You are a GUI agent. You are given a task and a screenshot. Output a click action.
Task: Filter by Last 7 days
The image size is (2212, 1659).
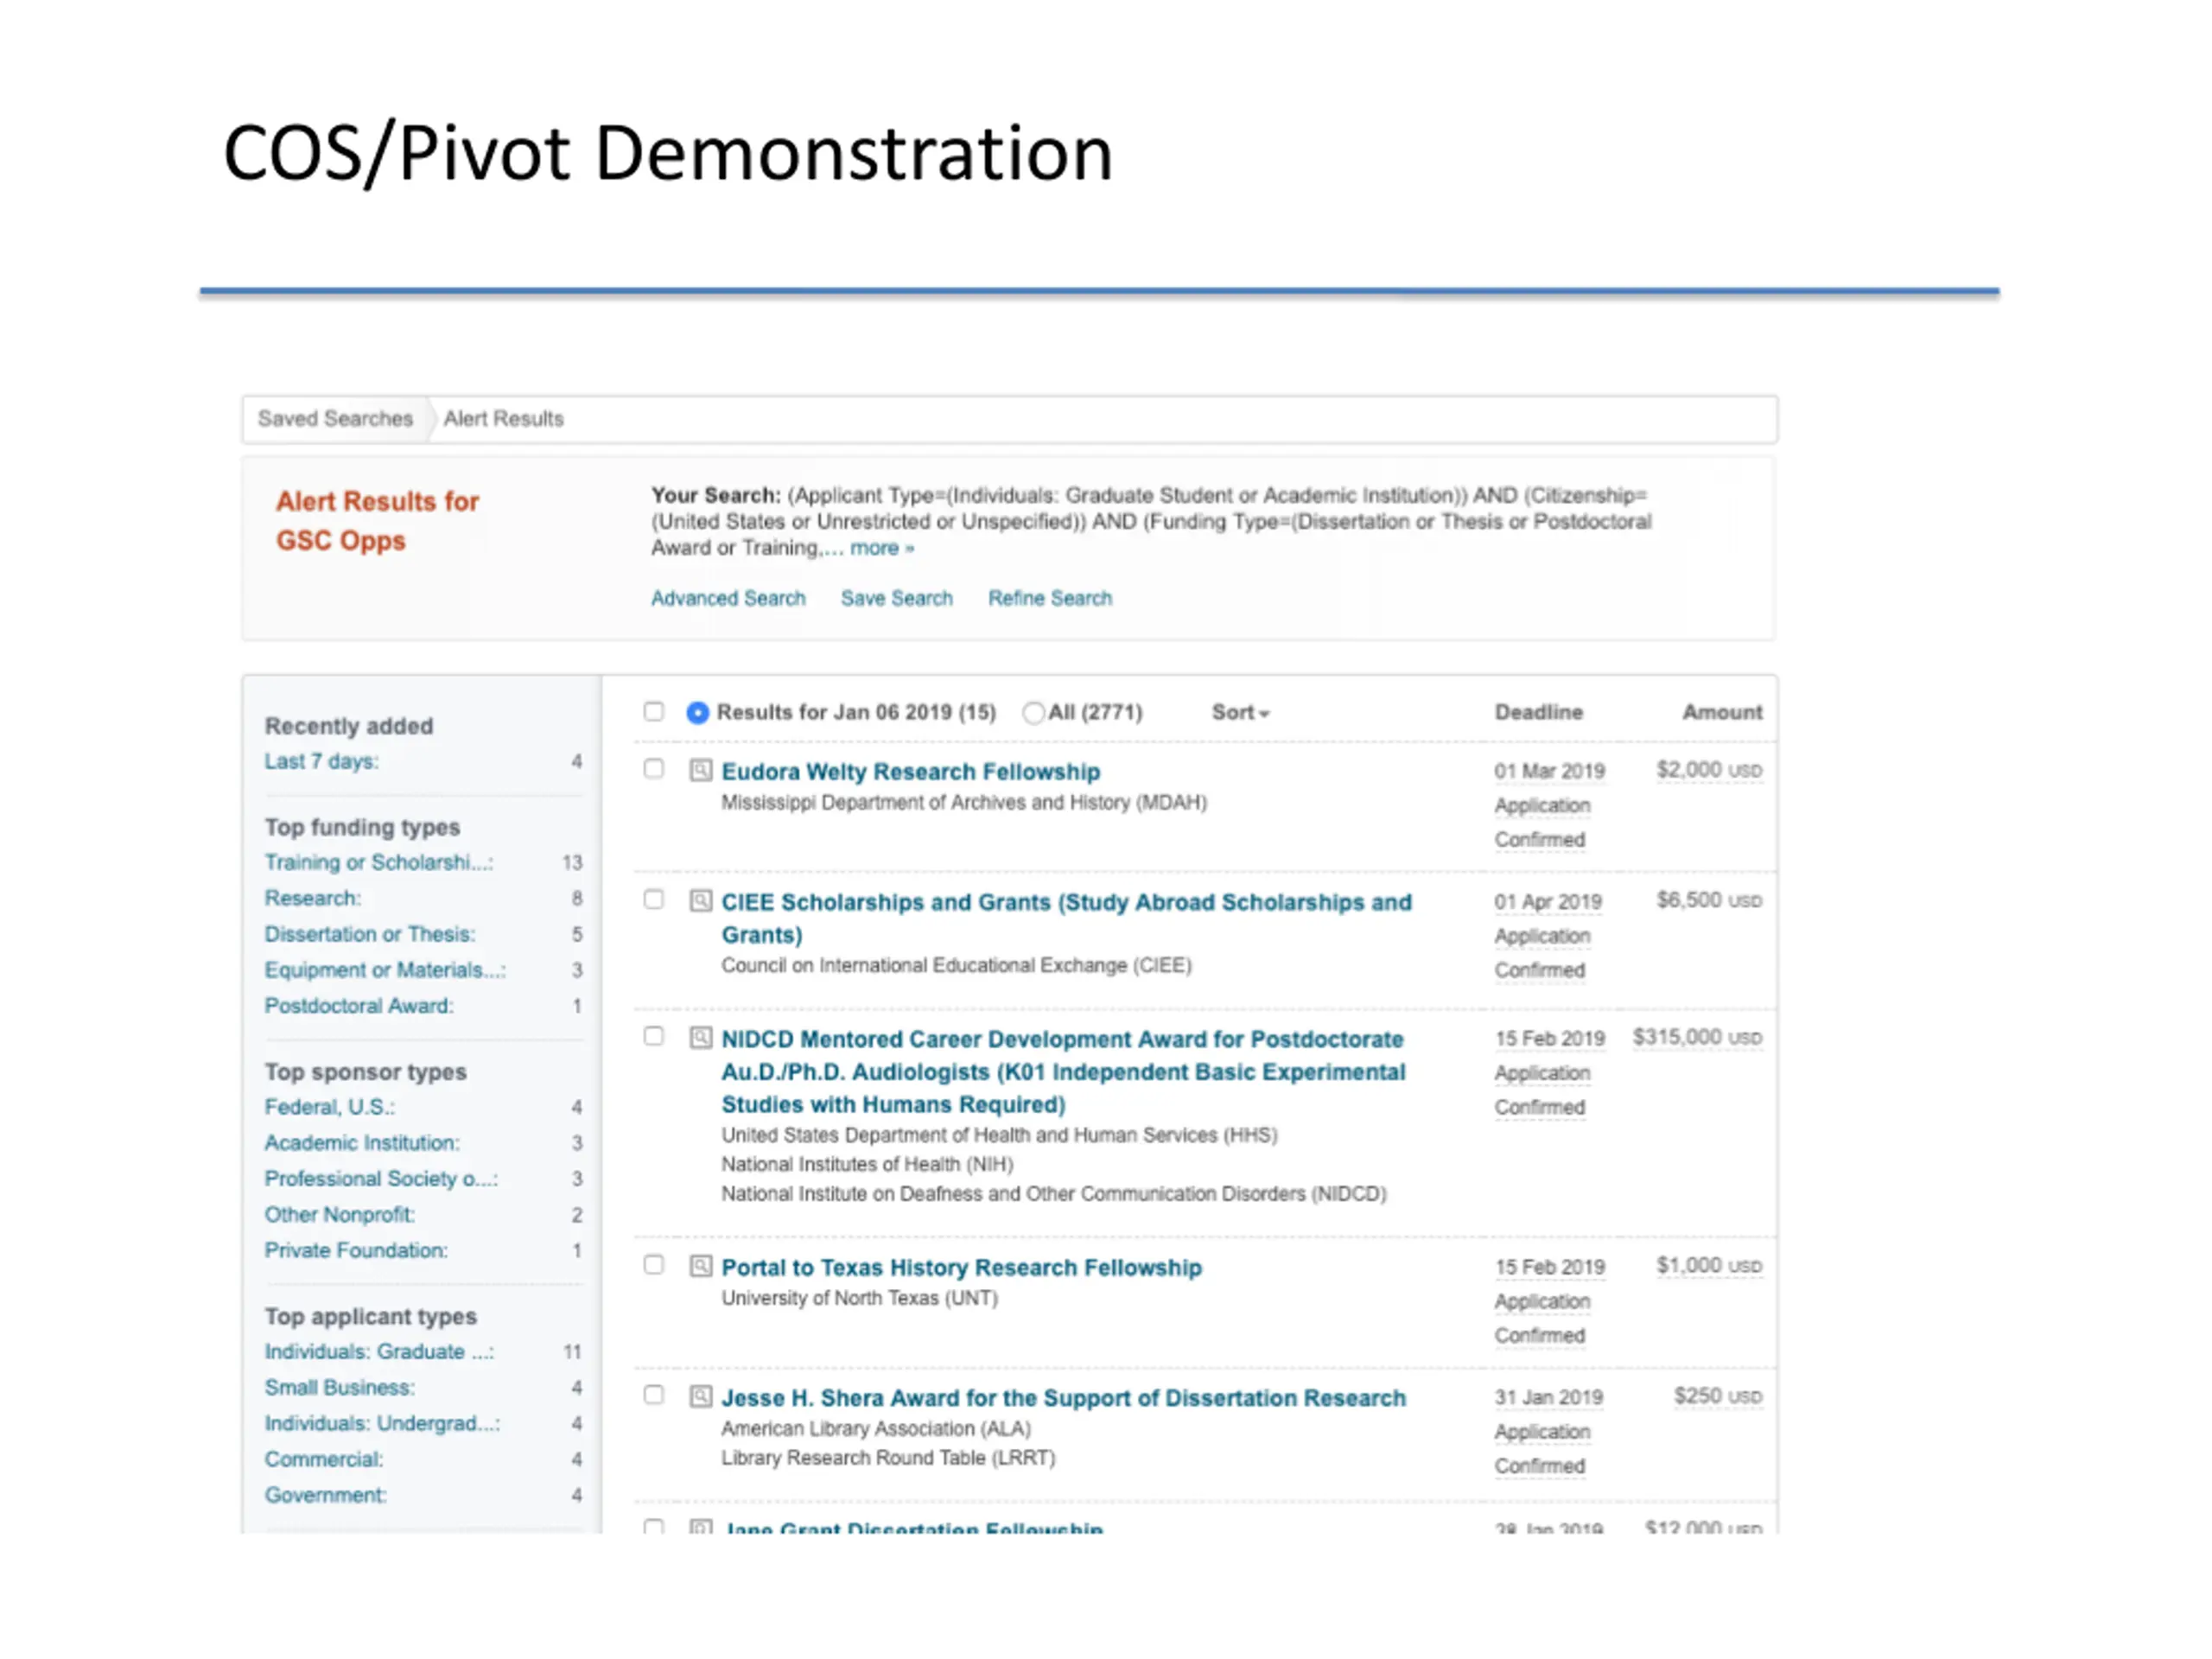(321, 761)
